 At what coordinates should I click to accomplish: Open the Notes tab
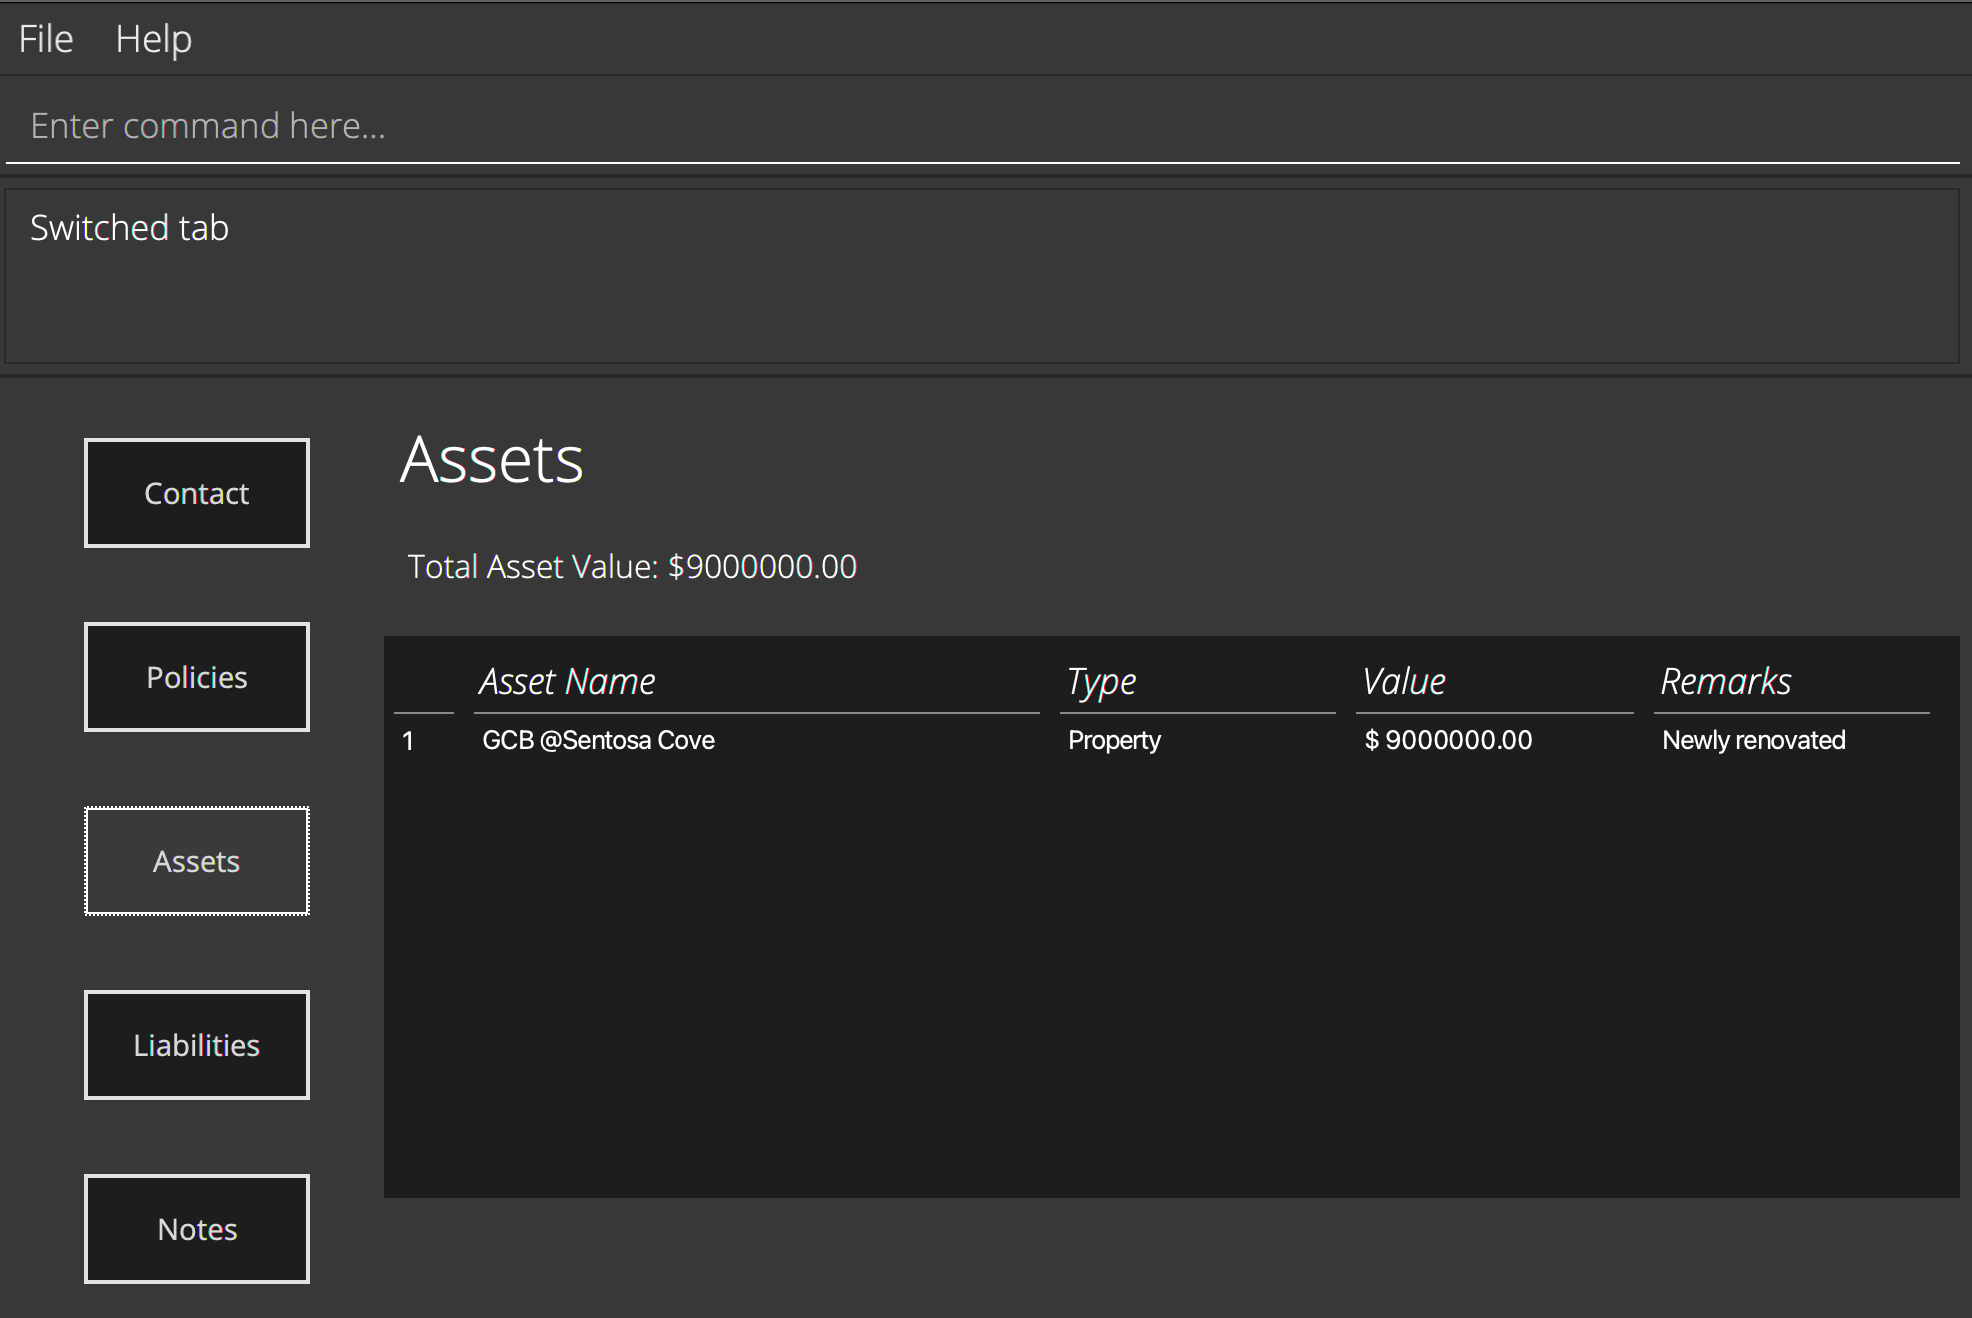click(197, 1229)
